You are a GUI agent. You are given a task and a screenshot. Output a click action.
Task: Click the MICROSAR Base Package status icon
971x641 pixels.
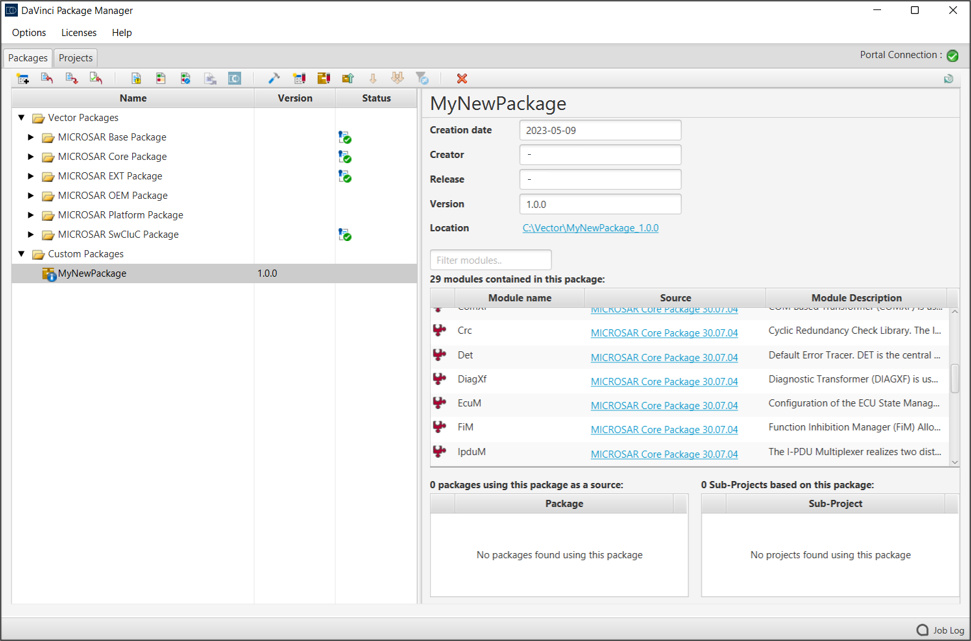[345, 137]
